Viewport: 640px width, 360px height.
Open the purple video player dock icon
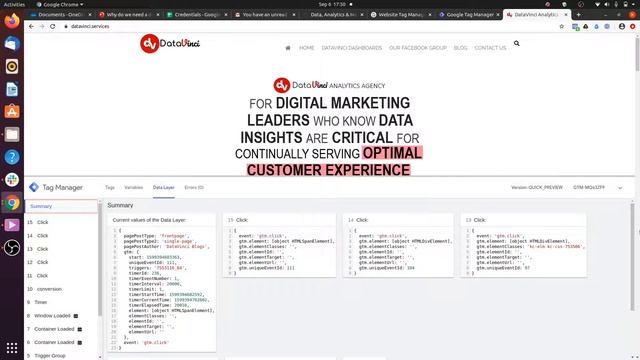(12, 225)
